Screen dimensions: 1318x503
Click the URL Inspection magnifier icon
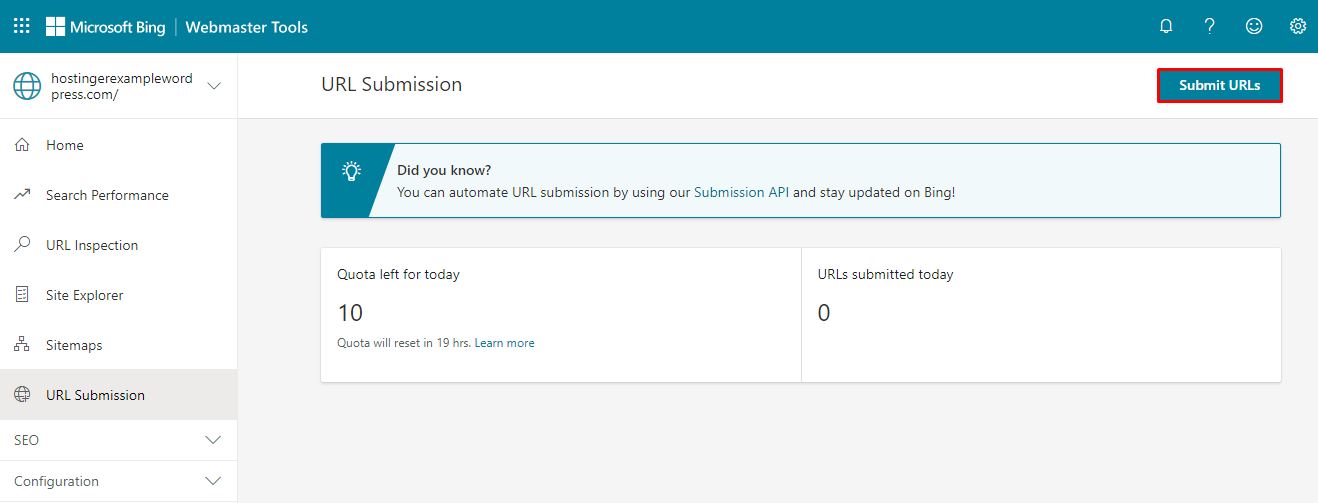22,245
